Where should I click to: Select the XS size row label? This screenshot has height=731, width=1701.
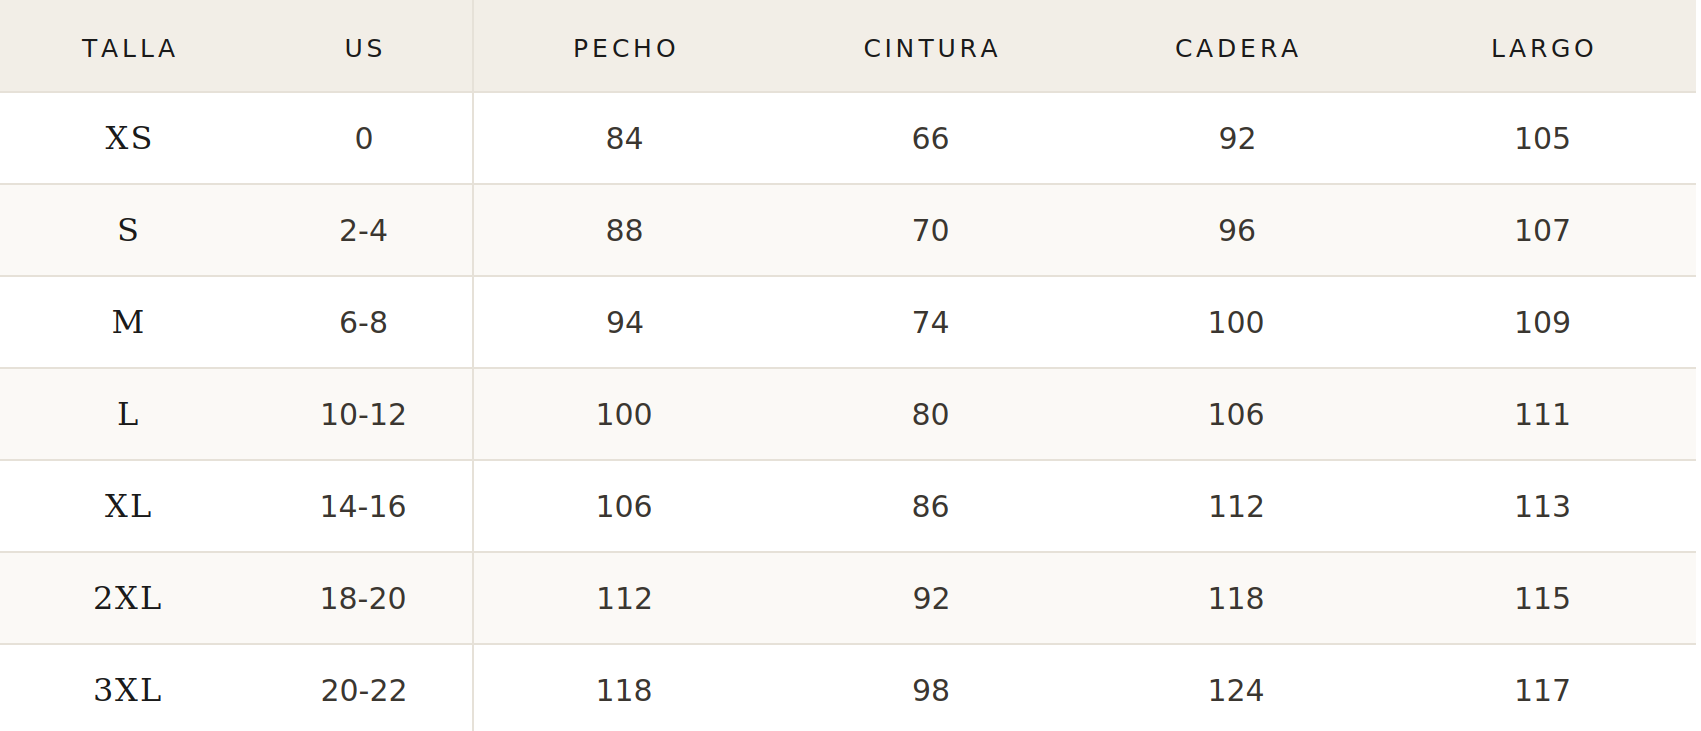coord(128,138)
